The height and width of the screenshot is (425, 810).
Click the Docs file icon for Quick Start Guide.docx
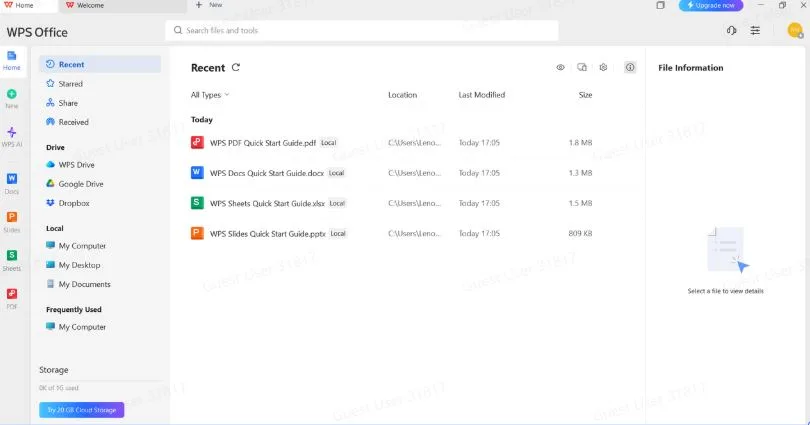click(197, 172)
